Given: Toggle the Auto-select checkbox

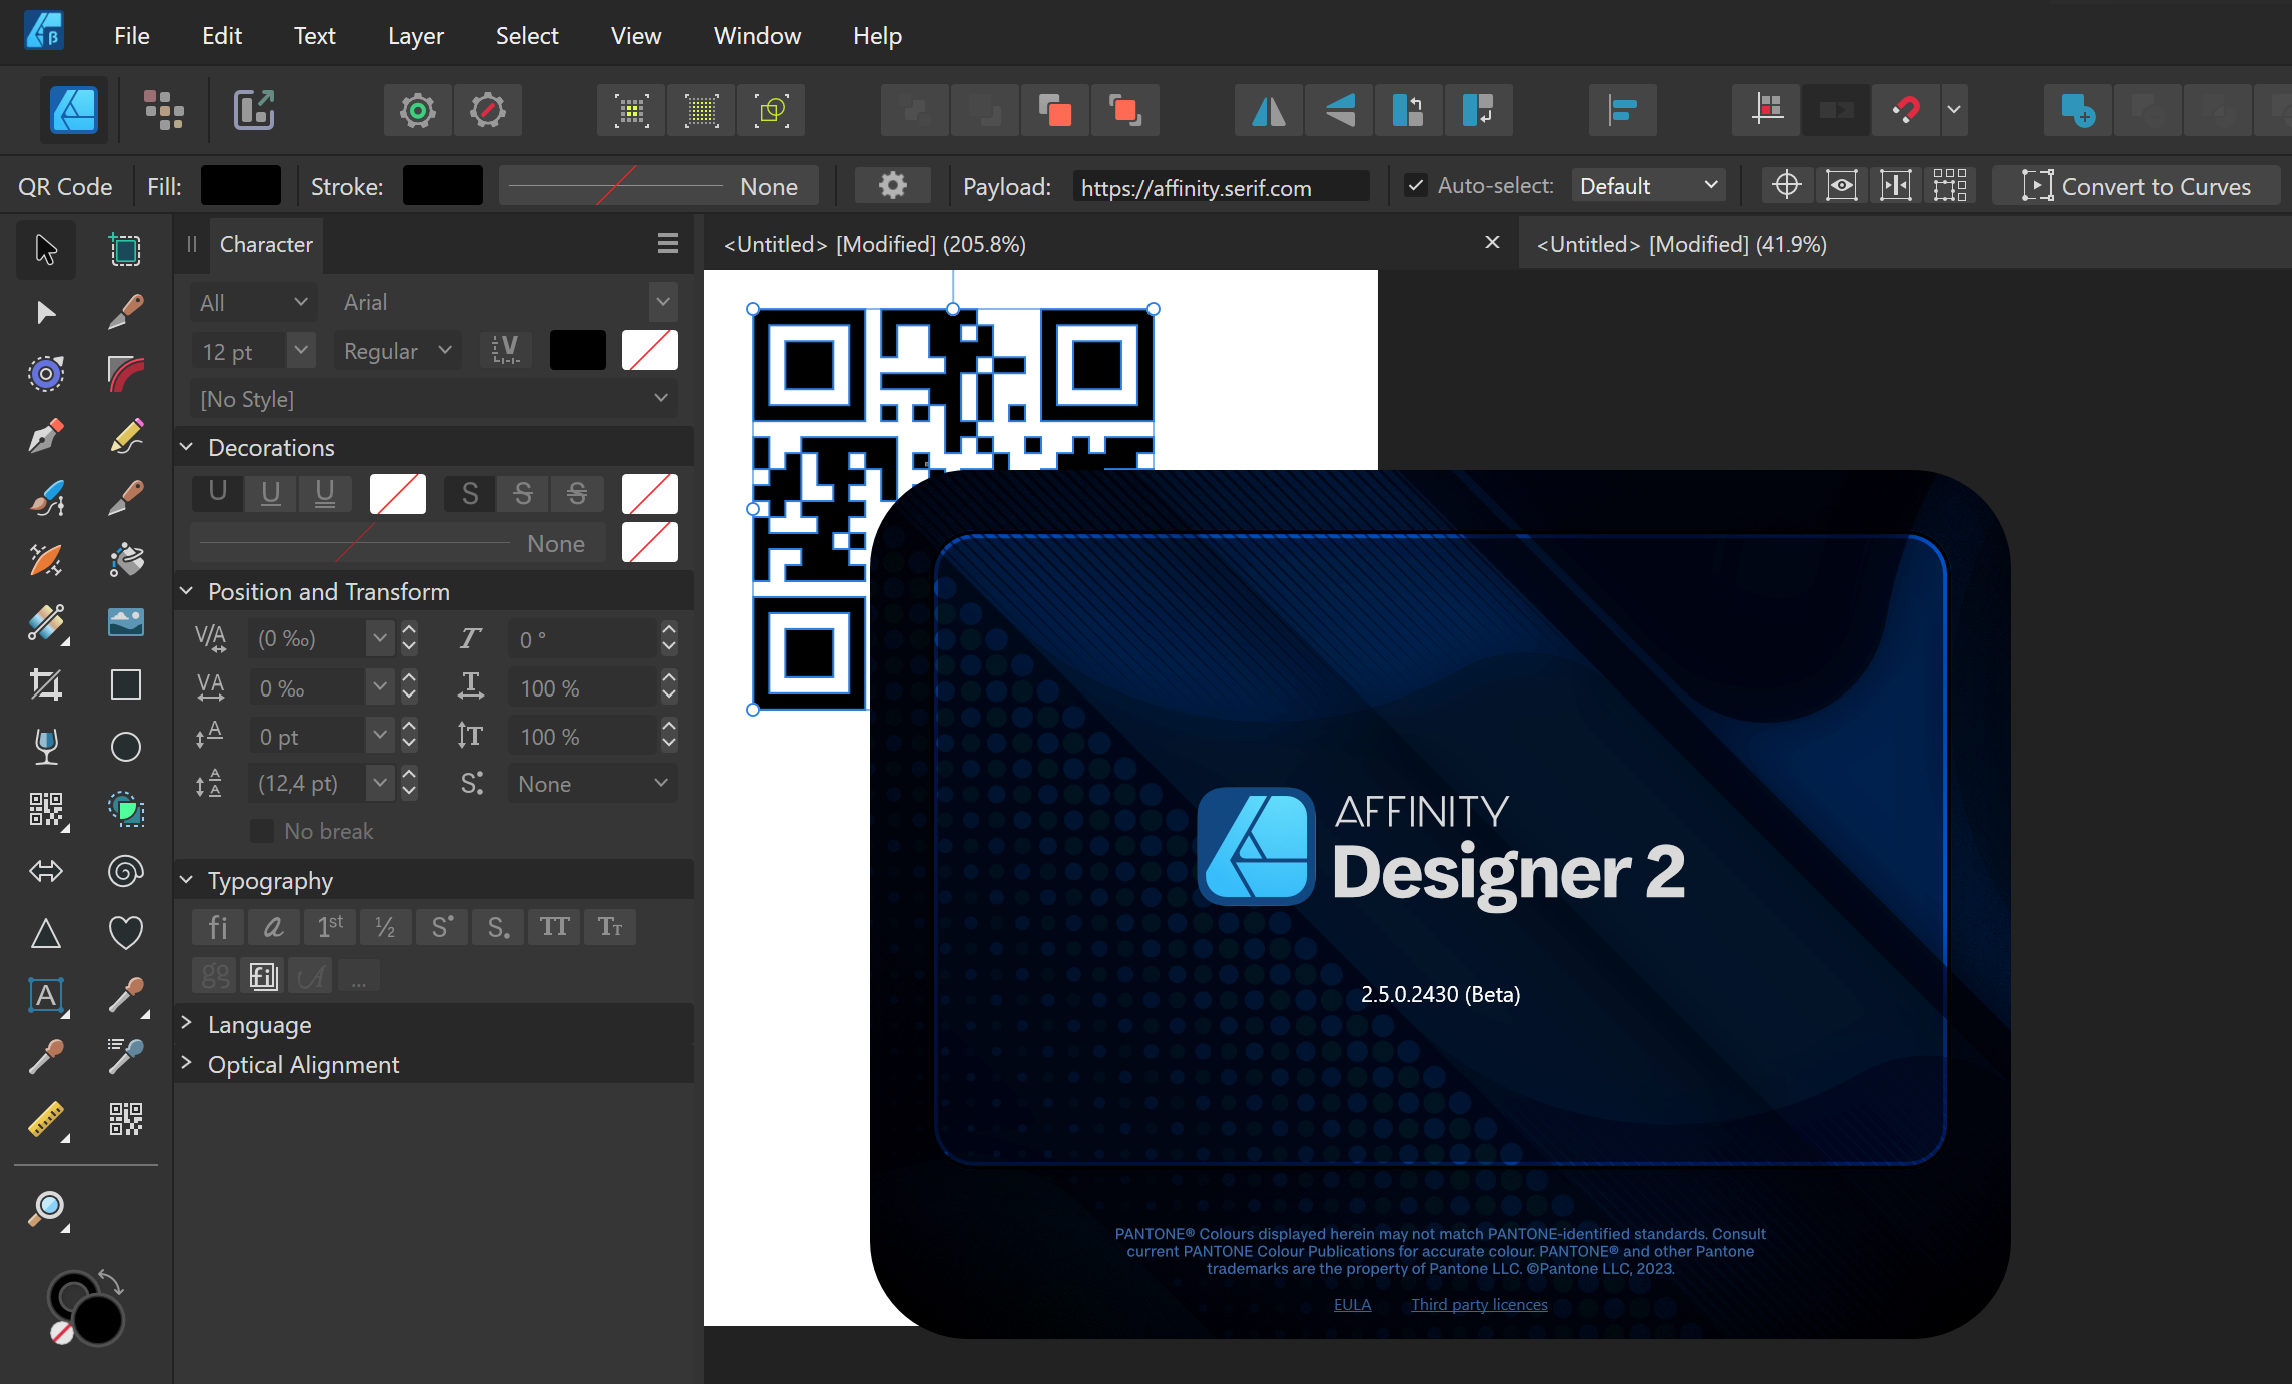Looking at the screenshot, I should (x=1415, y=186).
